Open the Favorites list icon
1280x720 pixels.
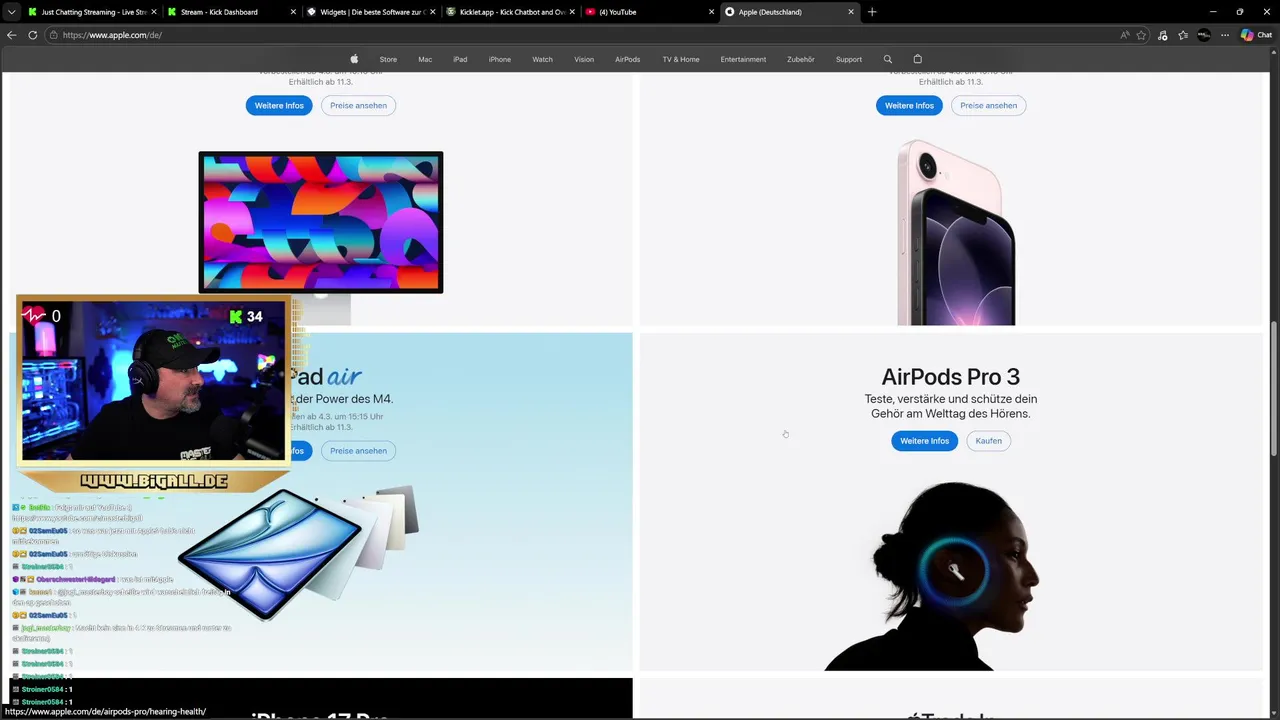1183,35
